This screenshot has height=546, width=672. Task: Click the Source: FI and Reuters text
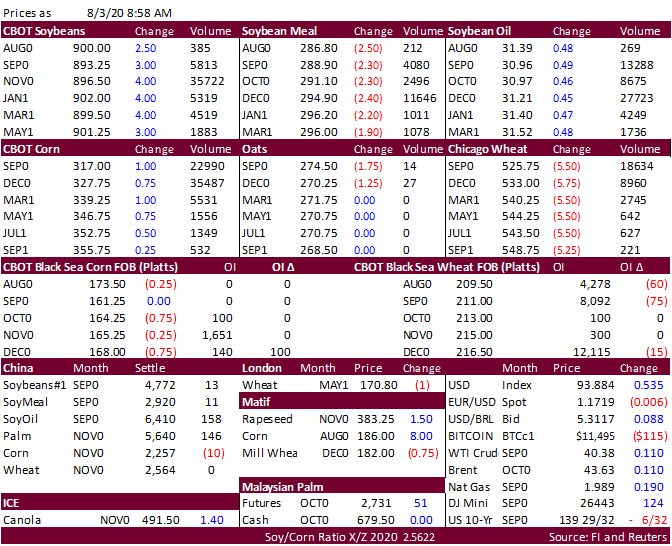608,537
